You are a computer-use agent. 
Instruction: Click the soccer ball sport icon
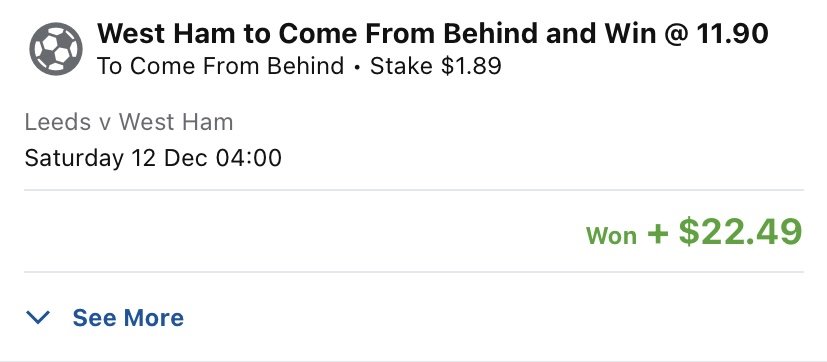click(x=56, y=49)
